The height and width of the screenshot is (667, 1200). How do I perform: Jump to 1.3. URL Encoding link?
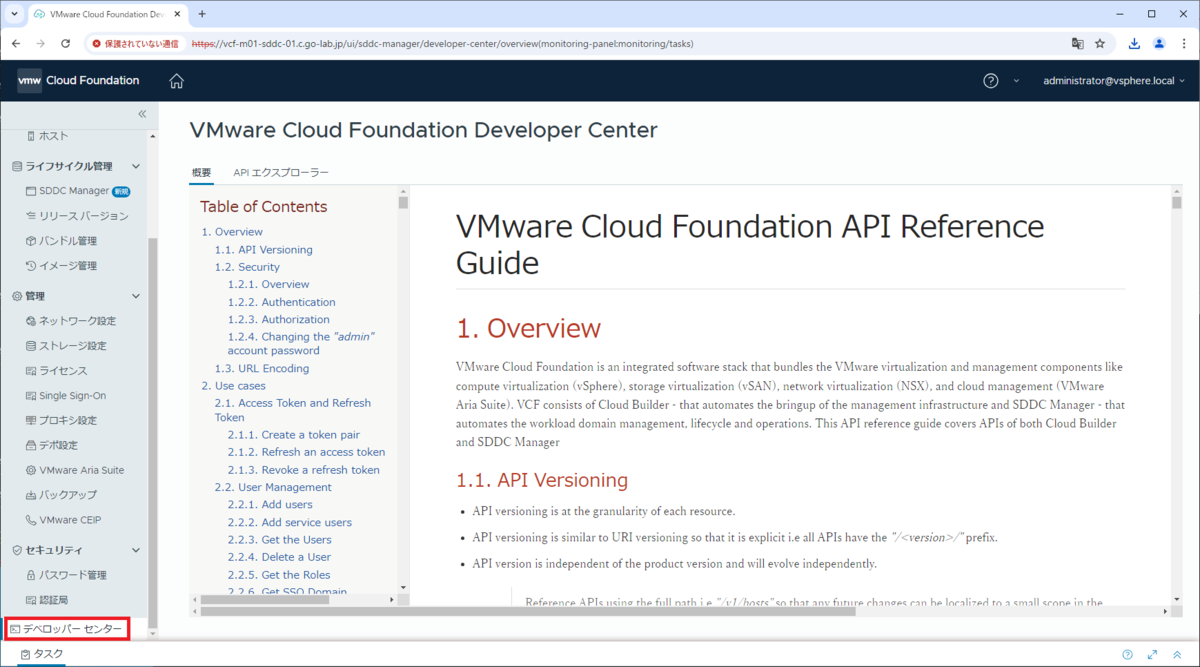click(262, 368)
